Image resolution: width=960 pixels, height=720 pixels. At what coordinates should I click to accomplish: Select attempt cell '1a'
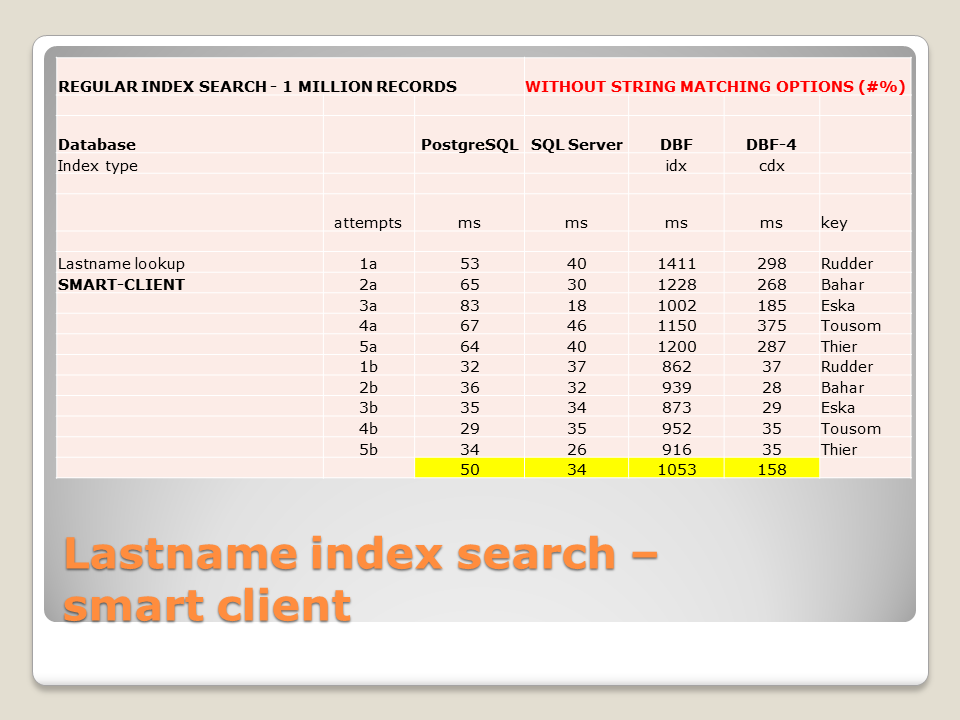(x=368, y=264)
